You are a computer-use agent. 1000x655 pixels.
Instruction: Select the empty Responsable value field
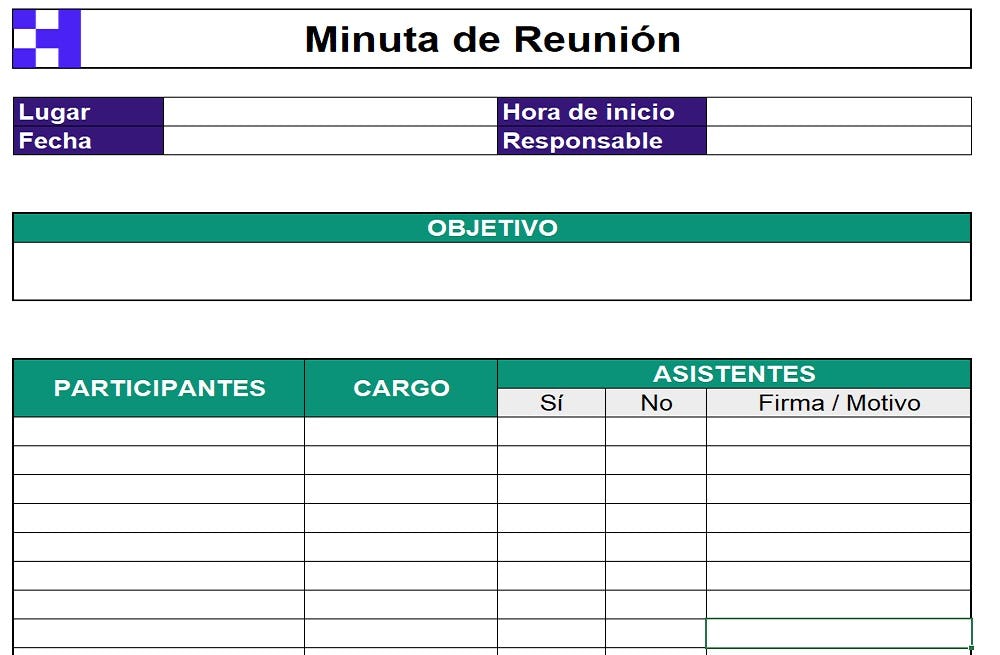(x=838, y=141)
